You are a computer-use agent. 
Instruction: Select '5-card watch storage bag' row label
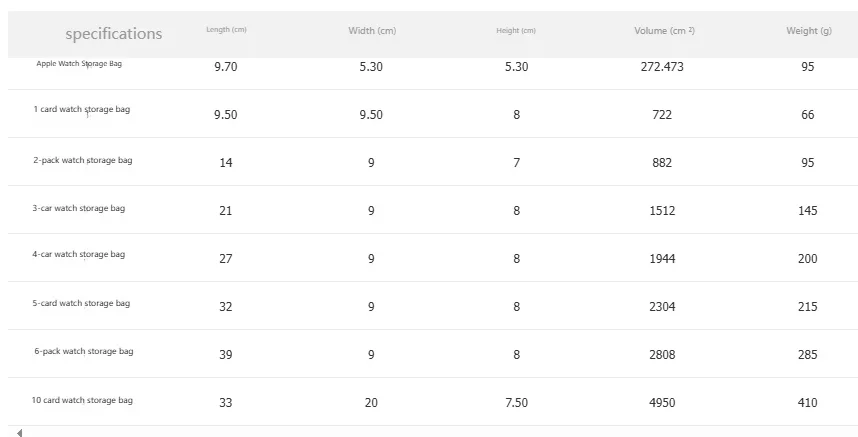click(x=81, y=303)
